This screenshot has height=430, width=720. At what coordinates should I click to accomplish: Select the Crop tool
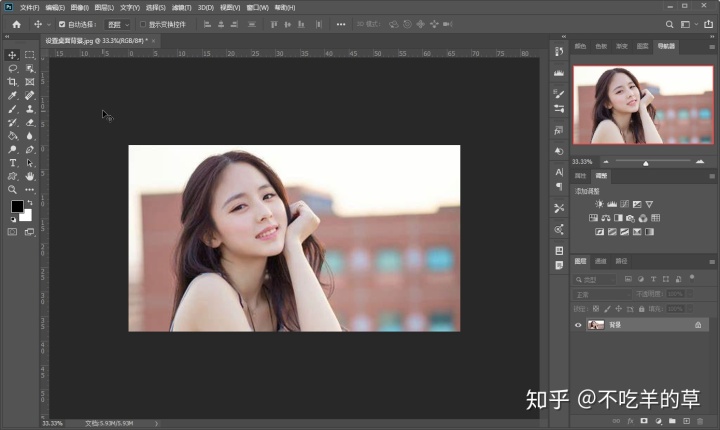[x=12, y=82]
